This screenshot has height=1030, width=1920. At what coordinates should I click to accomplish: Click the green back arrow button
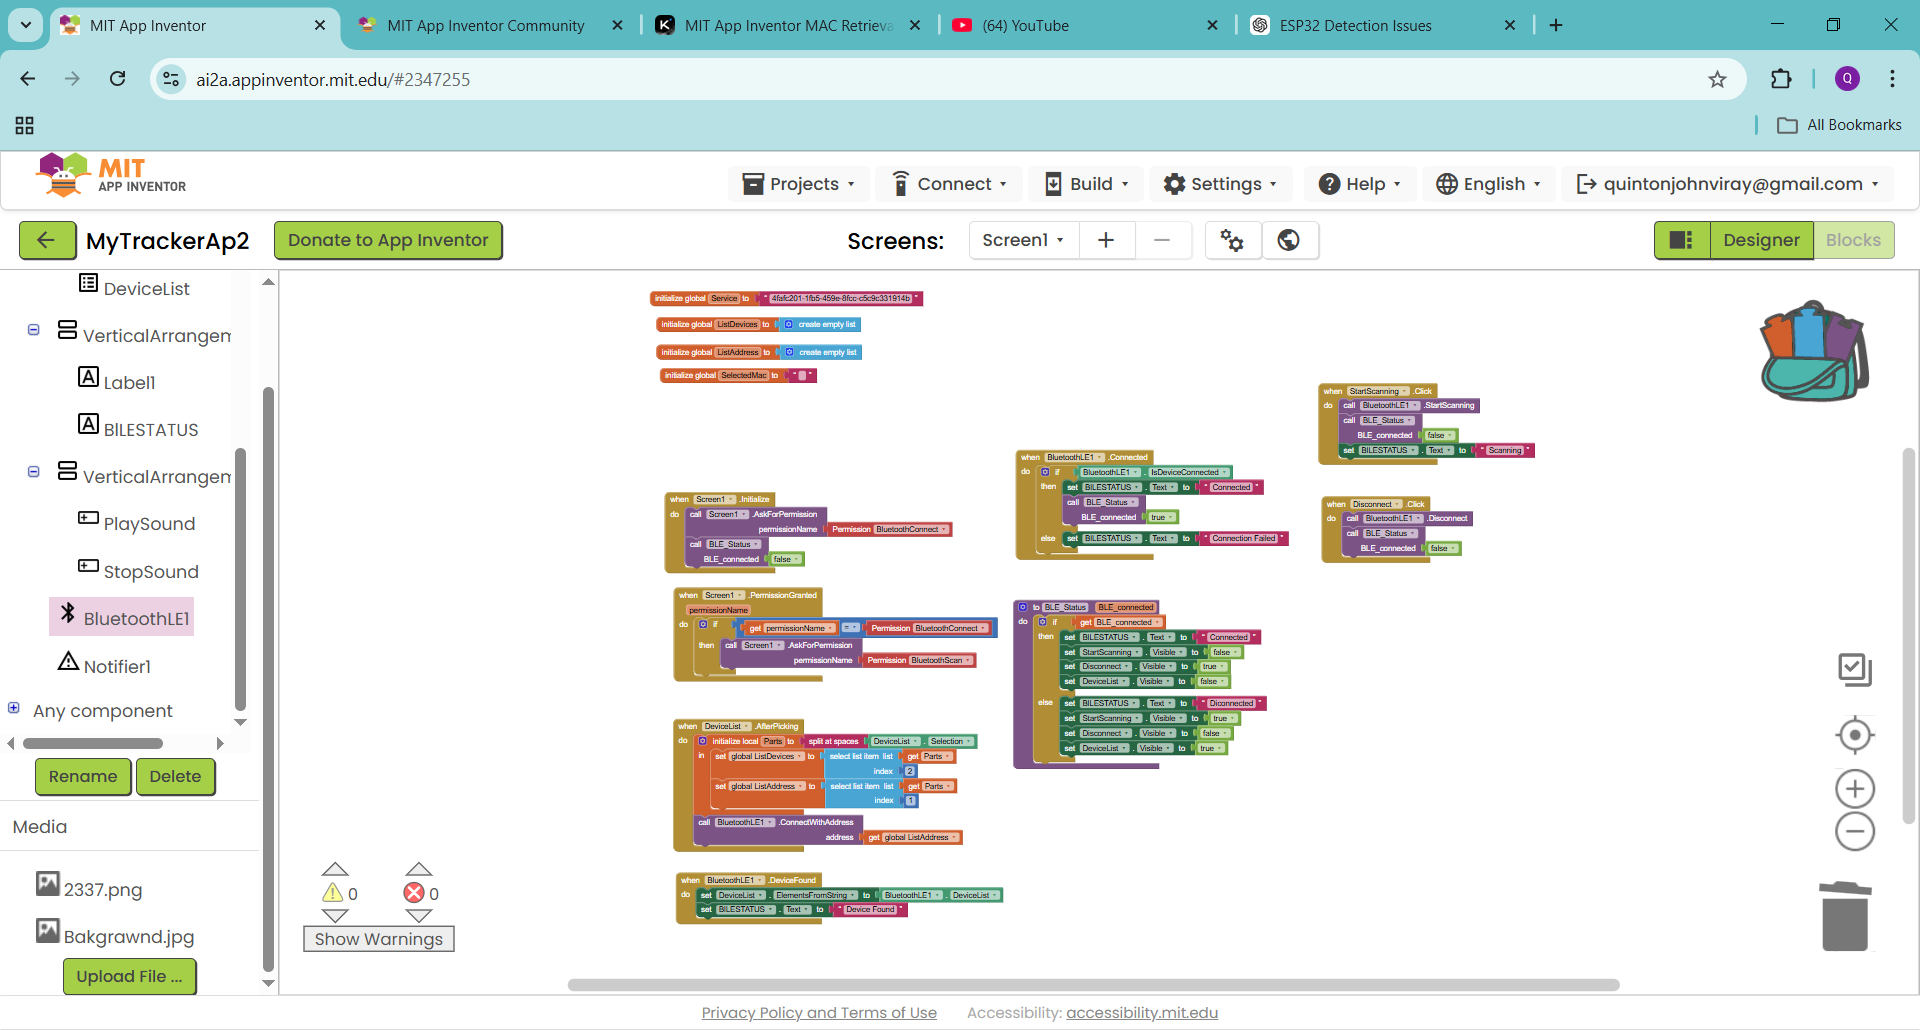pyautogui.click(x=47, y=240)
